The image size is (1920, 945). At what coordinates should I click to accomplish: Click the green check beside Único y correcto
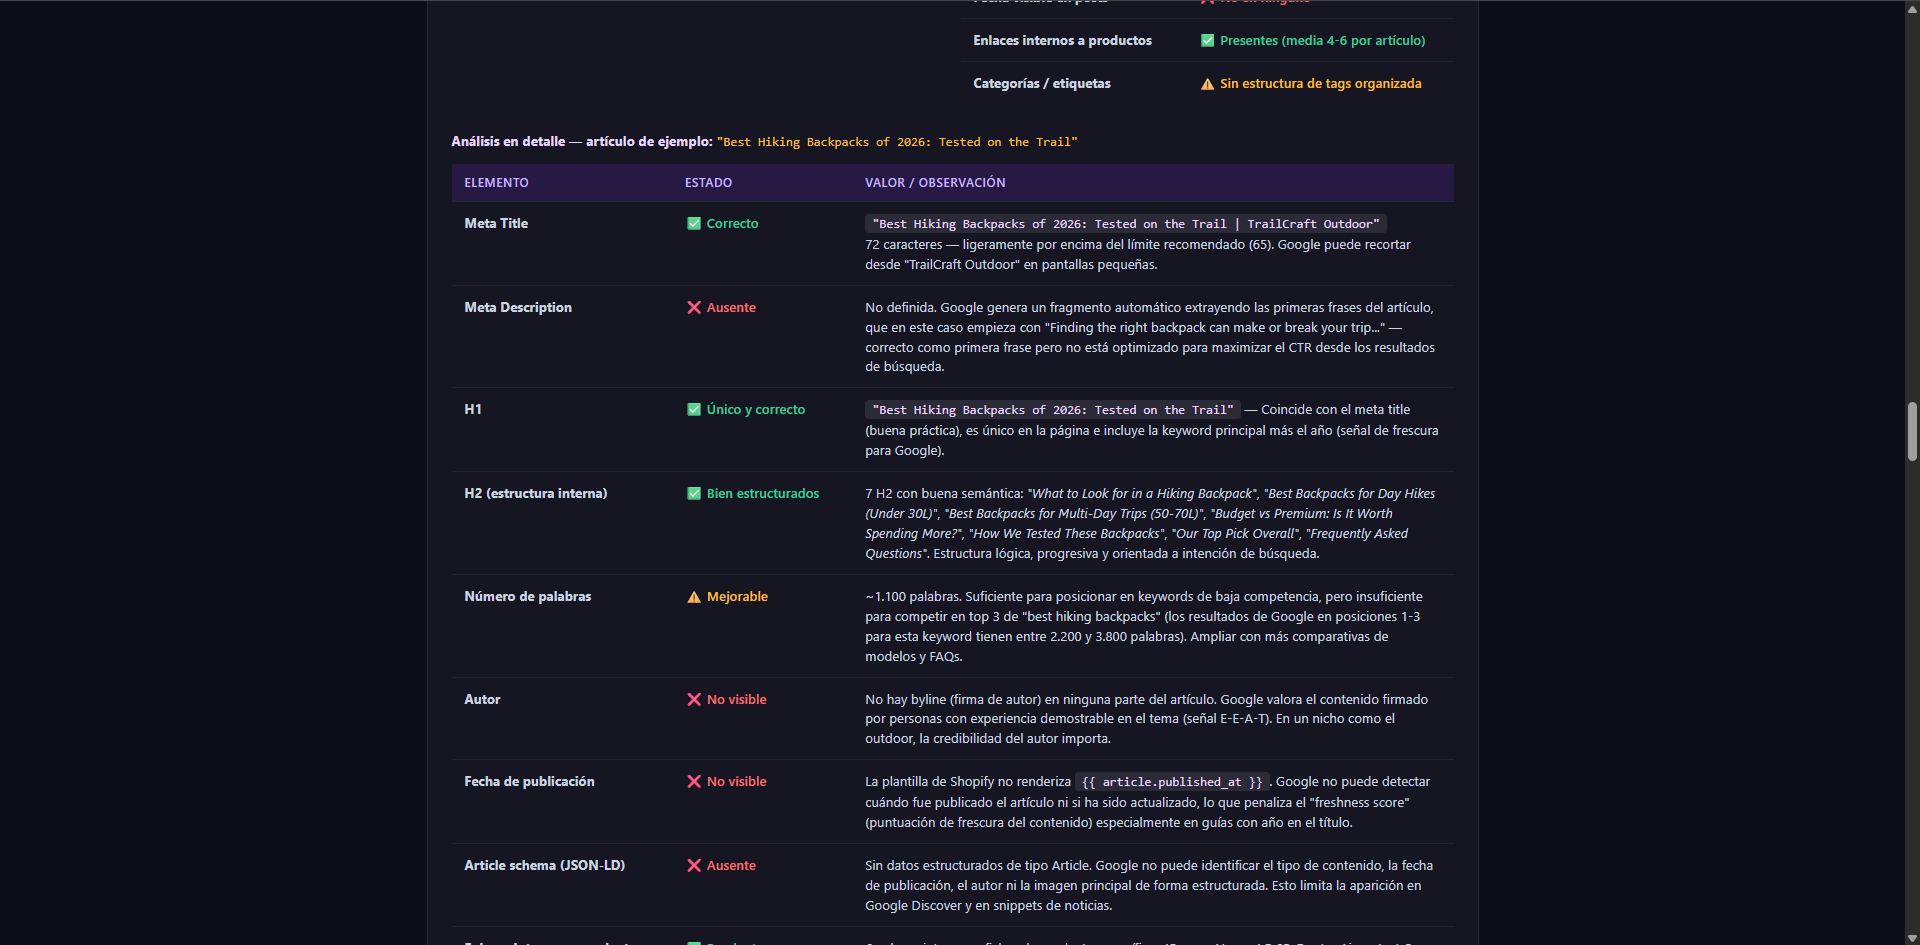point(694,410)
